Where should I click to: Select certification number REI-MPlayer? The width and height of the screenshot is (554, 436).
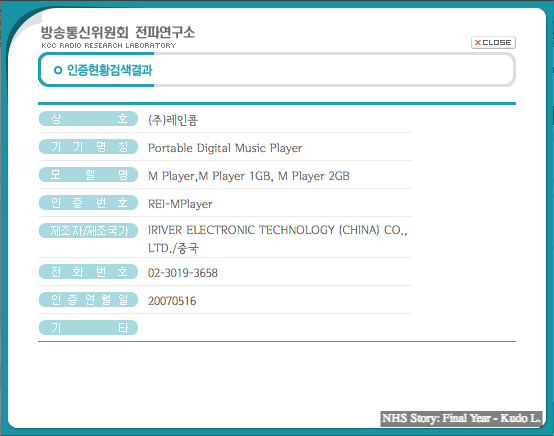pyautogui.click(x=180, y=204)
